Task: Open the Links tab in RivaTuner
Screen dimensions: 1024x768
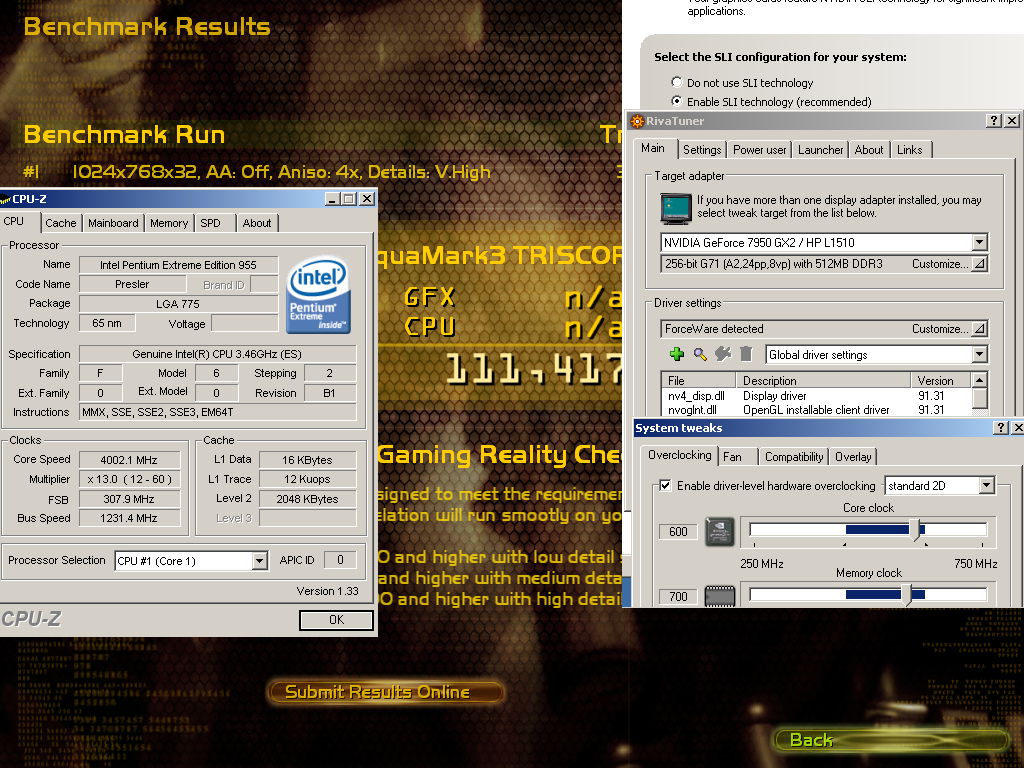Action: tap(910, 150)
